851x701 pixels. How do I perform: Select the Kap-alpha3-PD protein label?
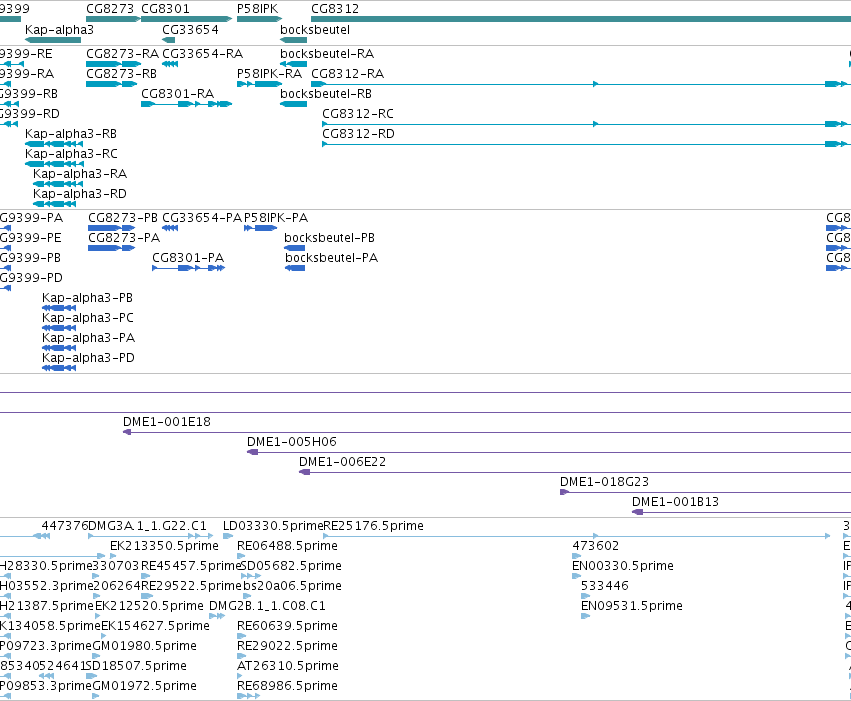[88, 359]
